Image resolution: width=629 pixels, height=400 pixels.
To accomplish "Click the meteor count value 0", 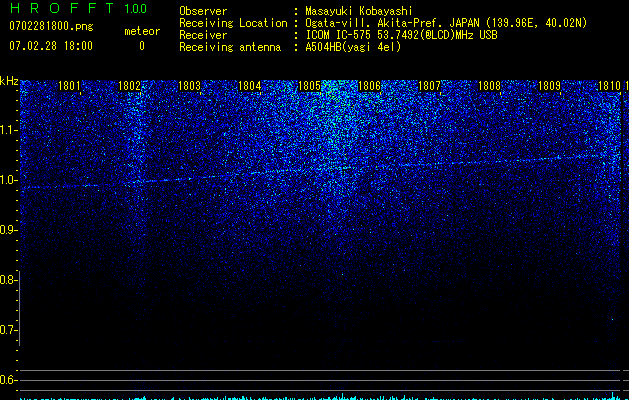I will [x=142, y=46].
